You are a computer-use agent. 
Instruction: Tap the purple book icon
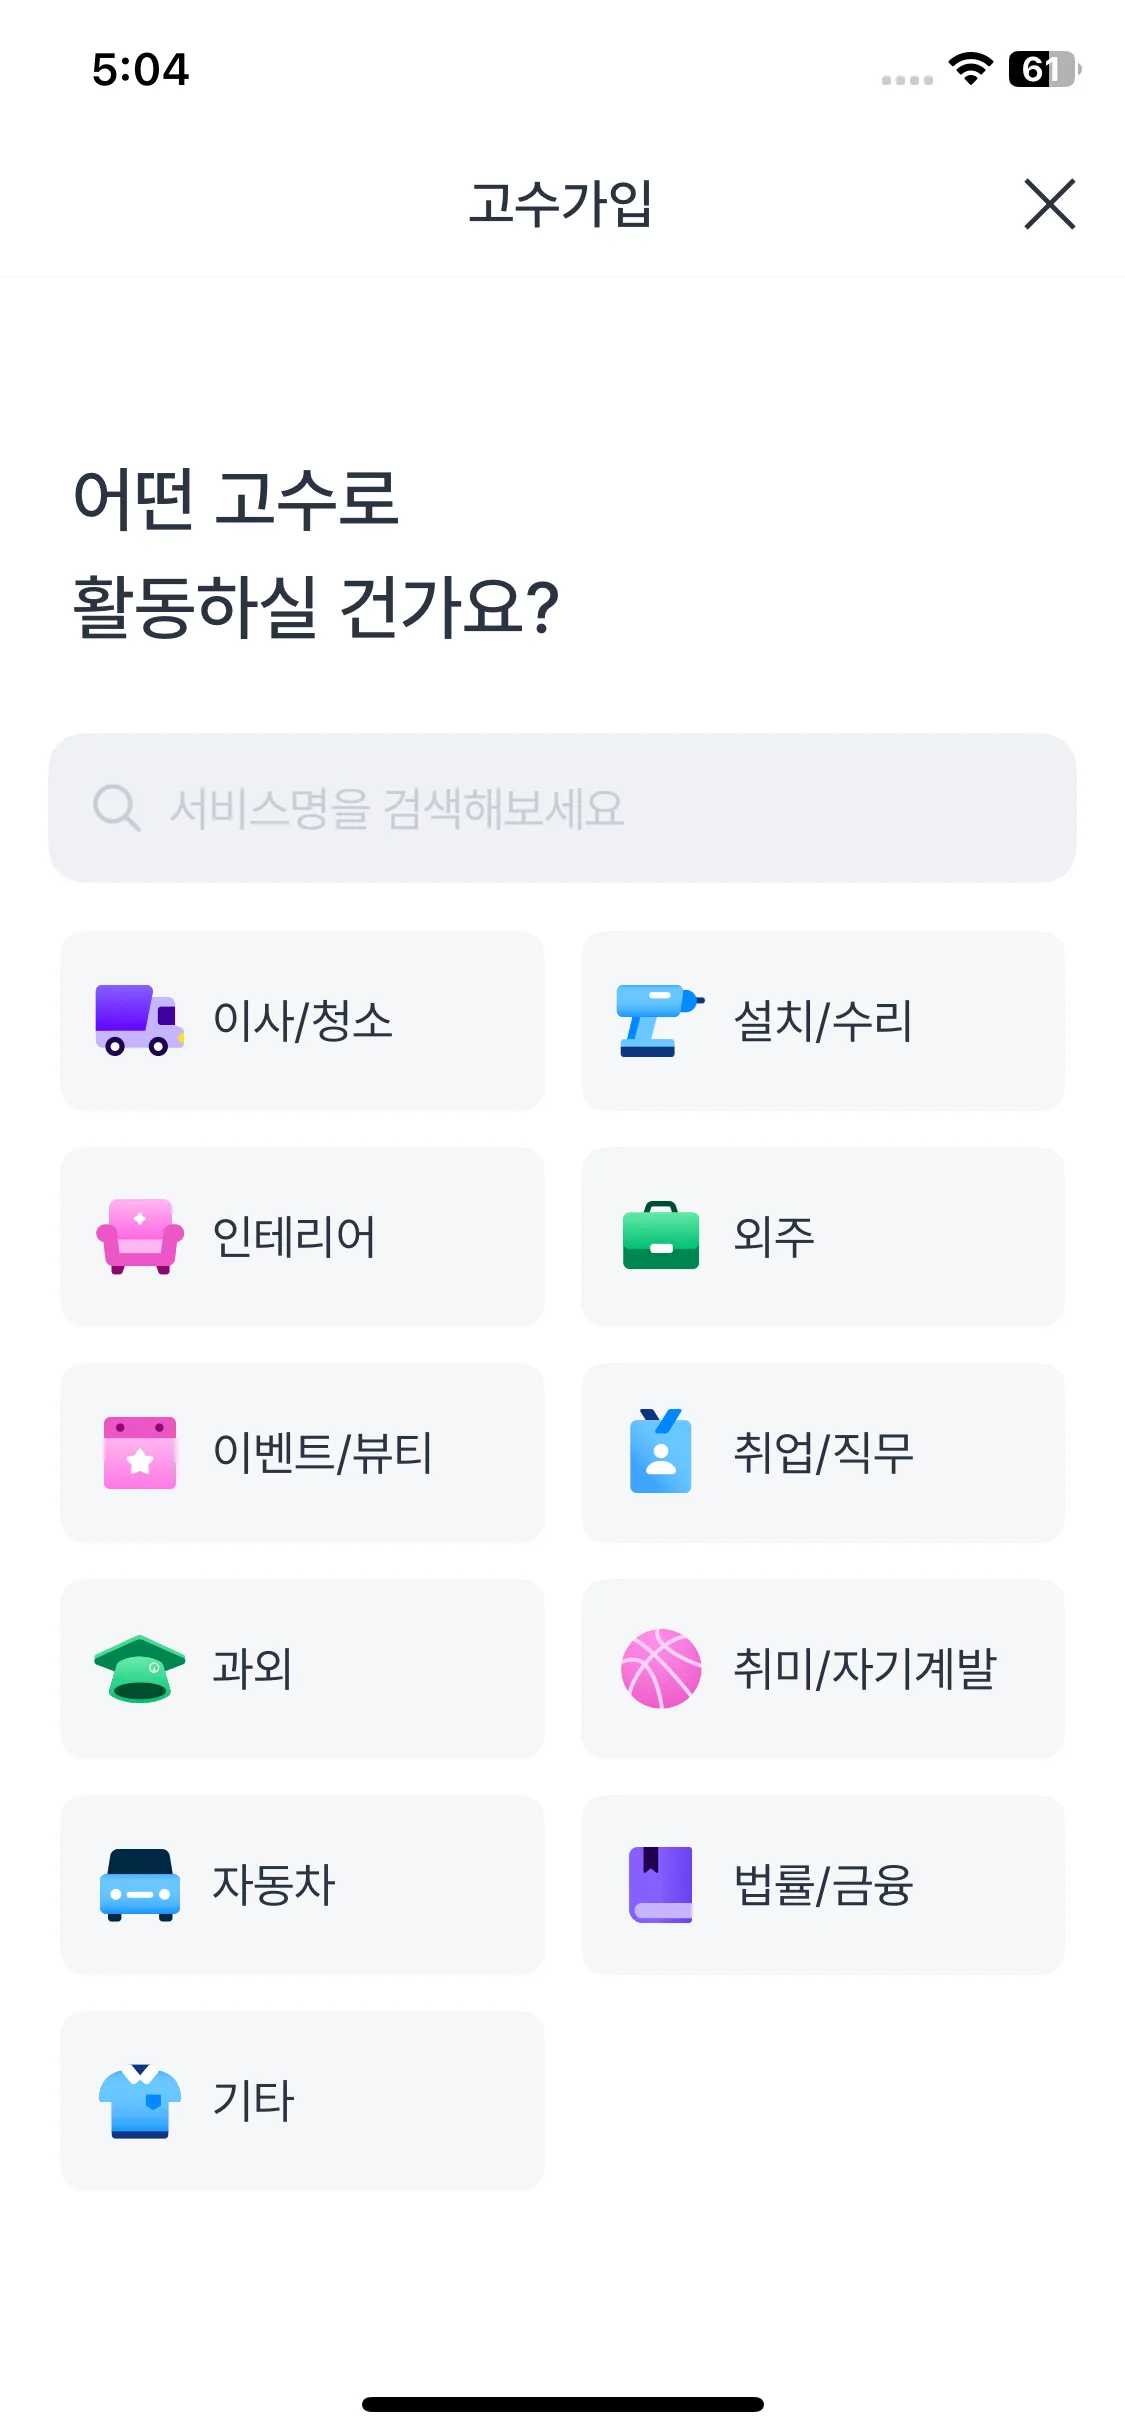point(660,1884)
